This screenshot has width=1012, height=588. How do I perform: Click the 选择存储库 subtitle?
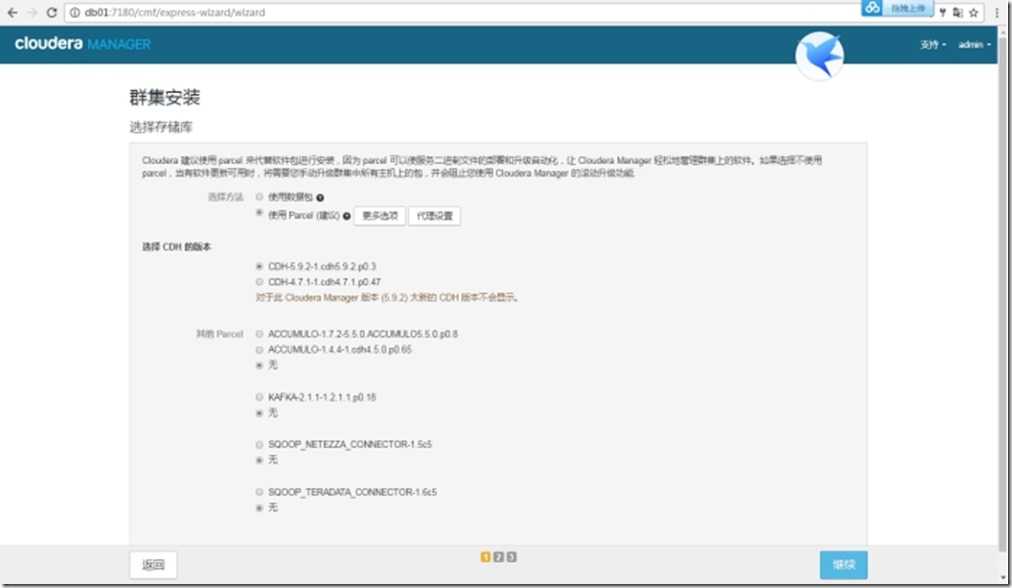tap(161, 127)
